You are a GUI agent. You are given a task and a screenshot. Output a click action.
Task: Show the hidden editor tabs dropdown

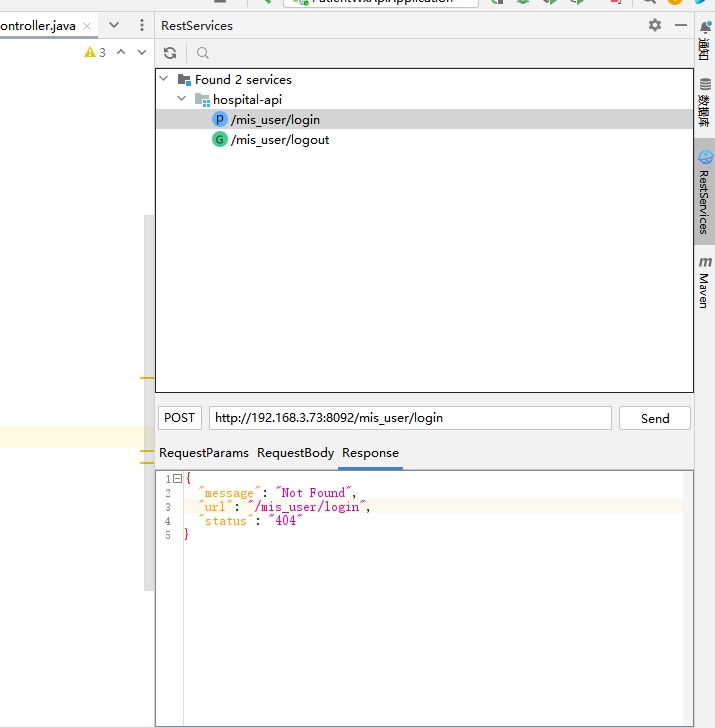point(114,25)
